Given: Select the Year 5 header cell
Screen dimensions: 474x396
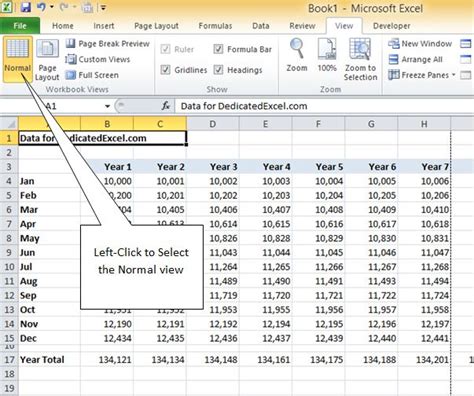Looking at the screenshot, I should [x=318, y=167].
